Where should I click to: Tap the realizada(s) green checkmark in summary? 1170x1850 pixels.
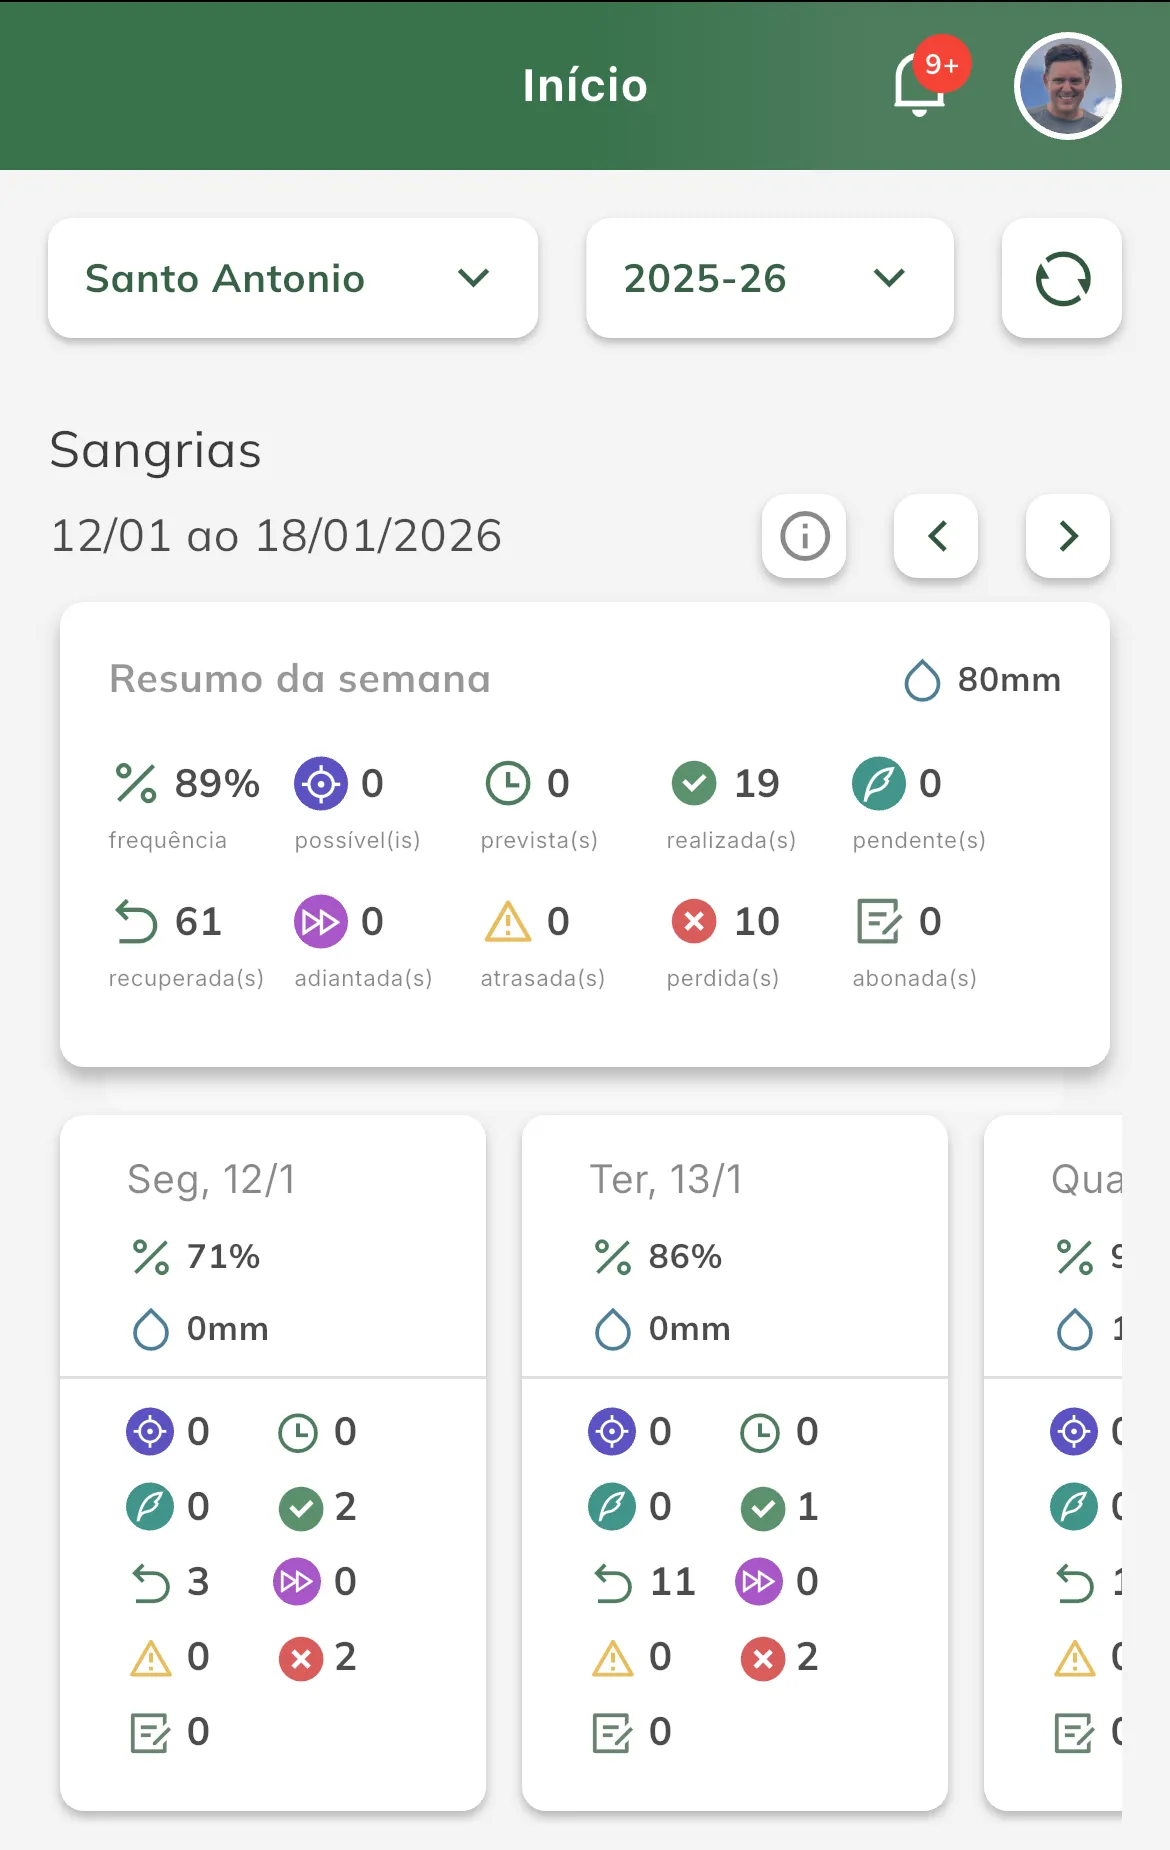click(x=694, y=783)
